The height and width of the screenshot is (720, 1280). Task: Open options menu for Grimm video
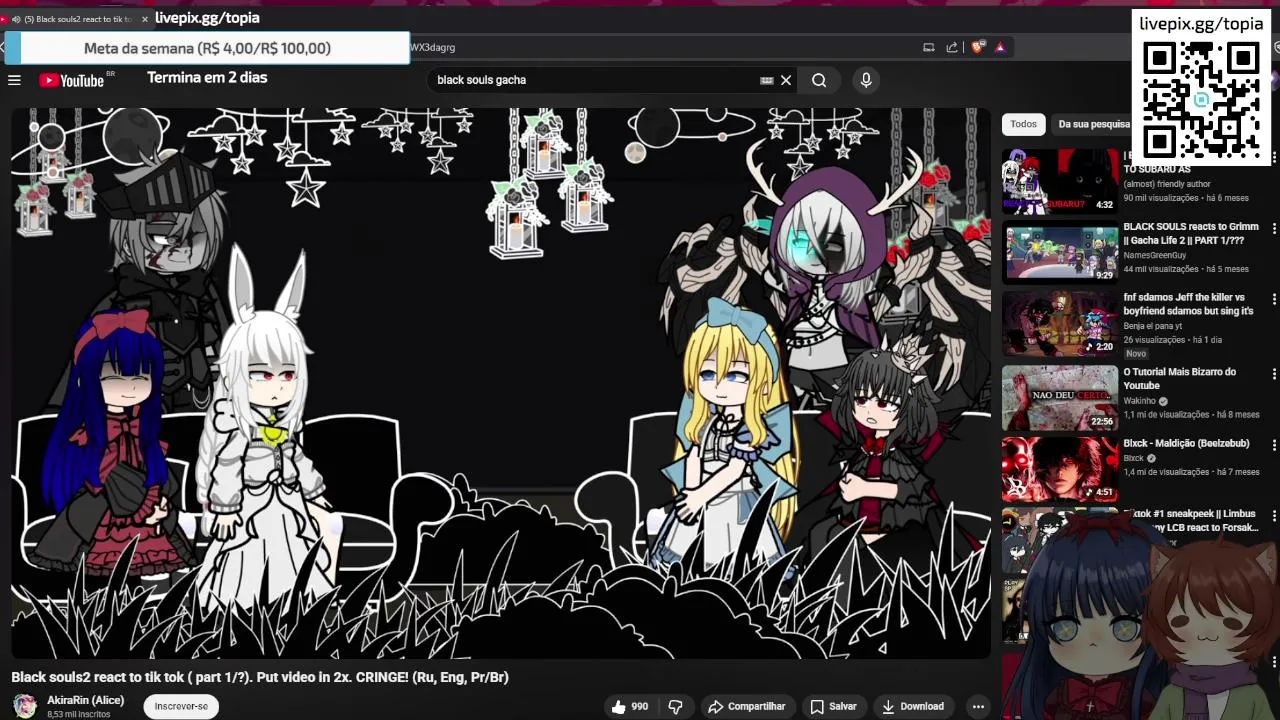tap(1274, 229)
